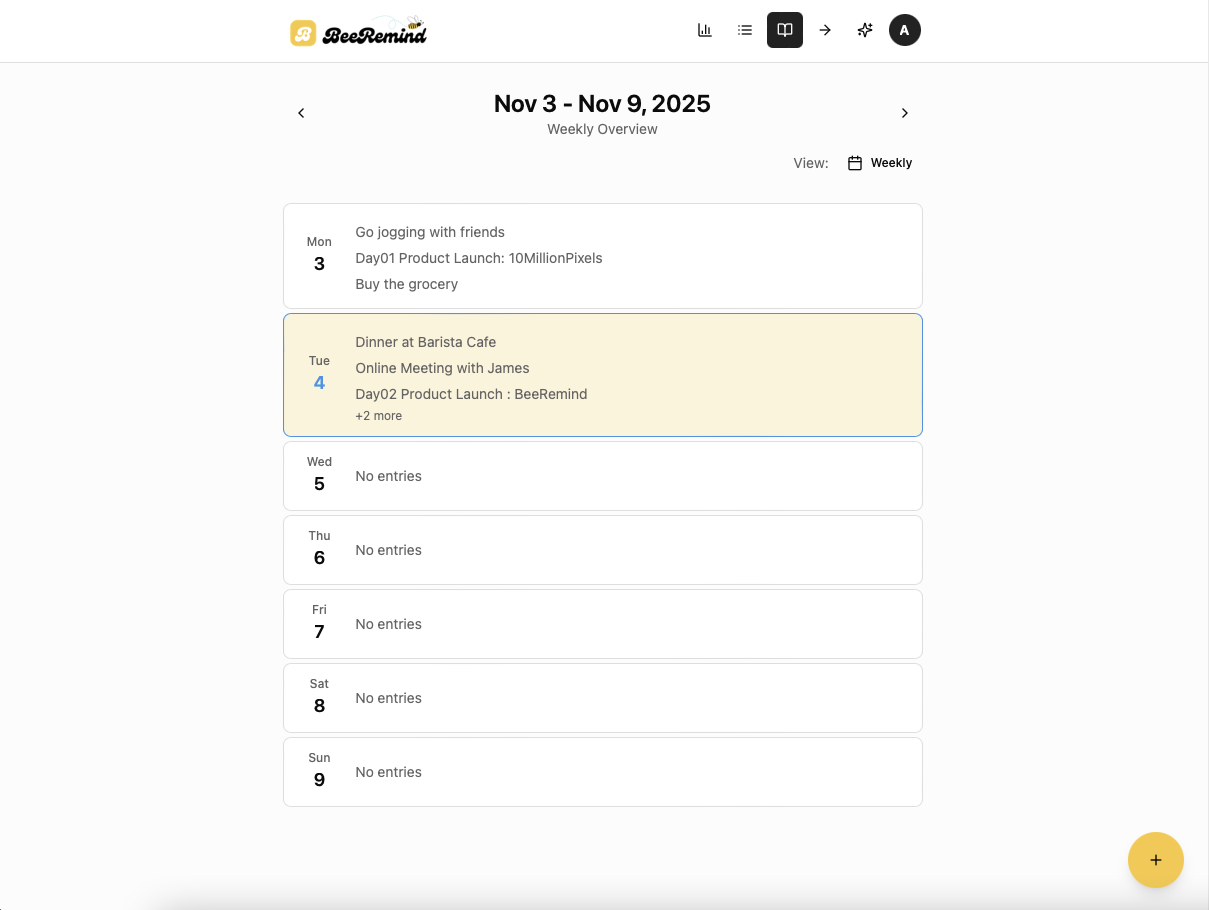Open 'Go jogging with friends' entry
1209x910 pixels.
(x=429, y=232)
